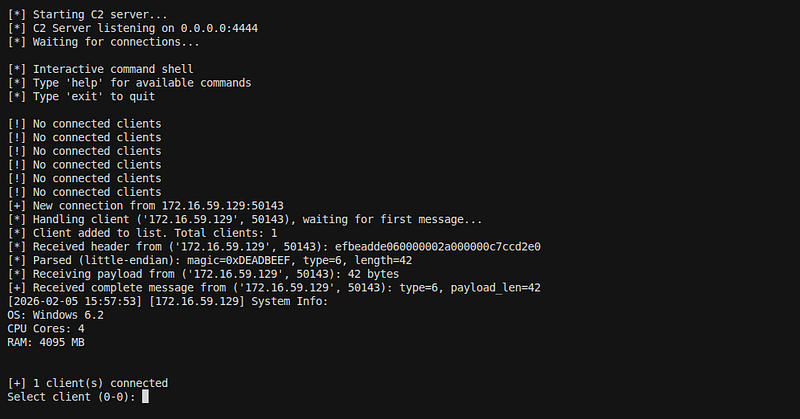
Task: Click the first 'No connected clients' warning
Action: 84,124
